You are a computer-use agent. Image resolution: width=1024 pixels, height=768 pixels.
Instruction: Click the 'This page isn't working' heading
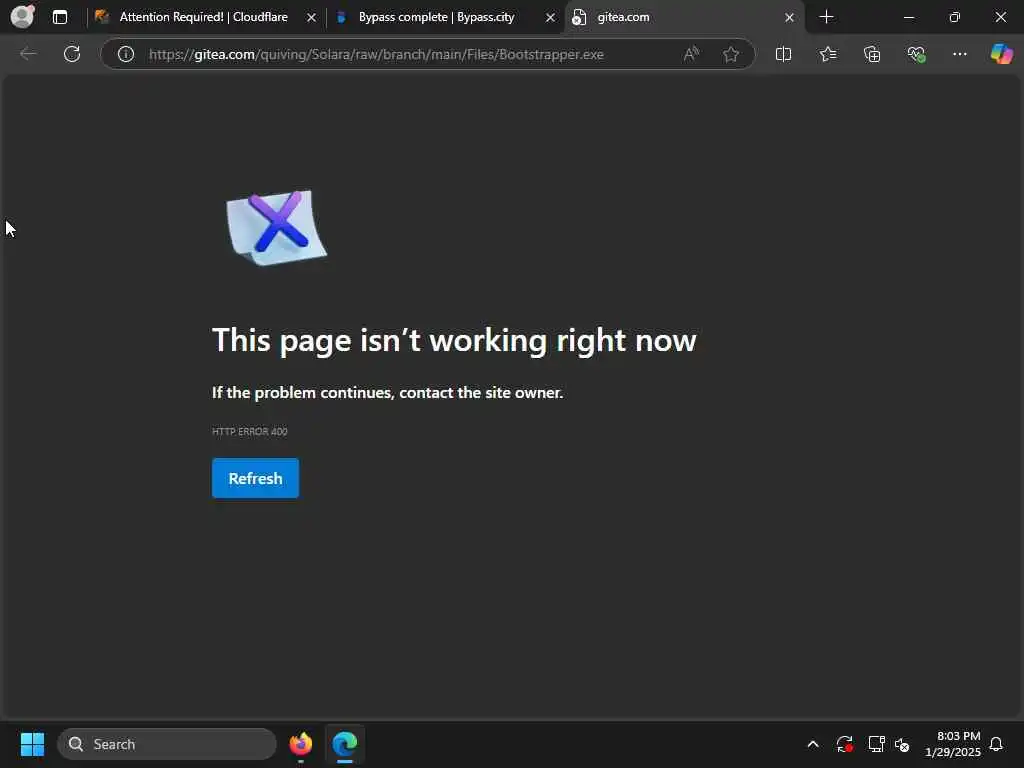point(454,340)
